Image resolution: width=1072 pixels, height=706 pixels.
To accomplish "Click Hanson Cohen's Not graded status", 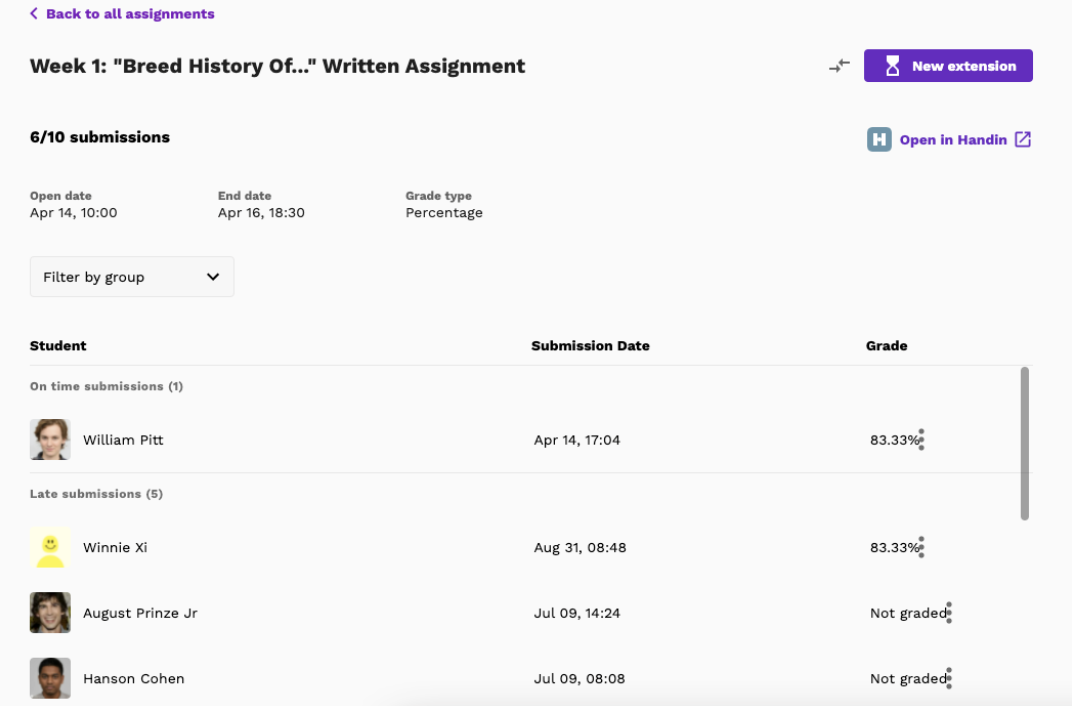I will 907,679.
